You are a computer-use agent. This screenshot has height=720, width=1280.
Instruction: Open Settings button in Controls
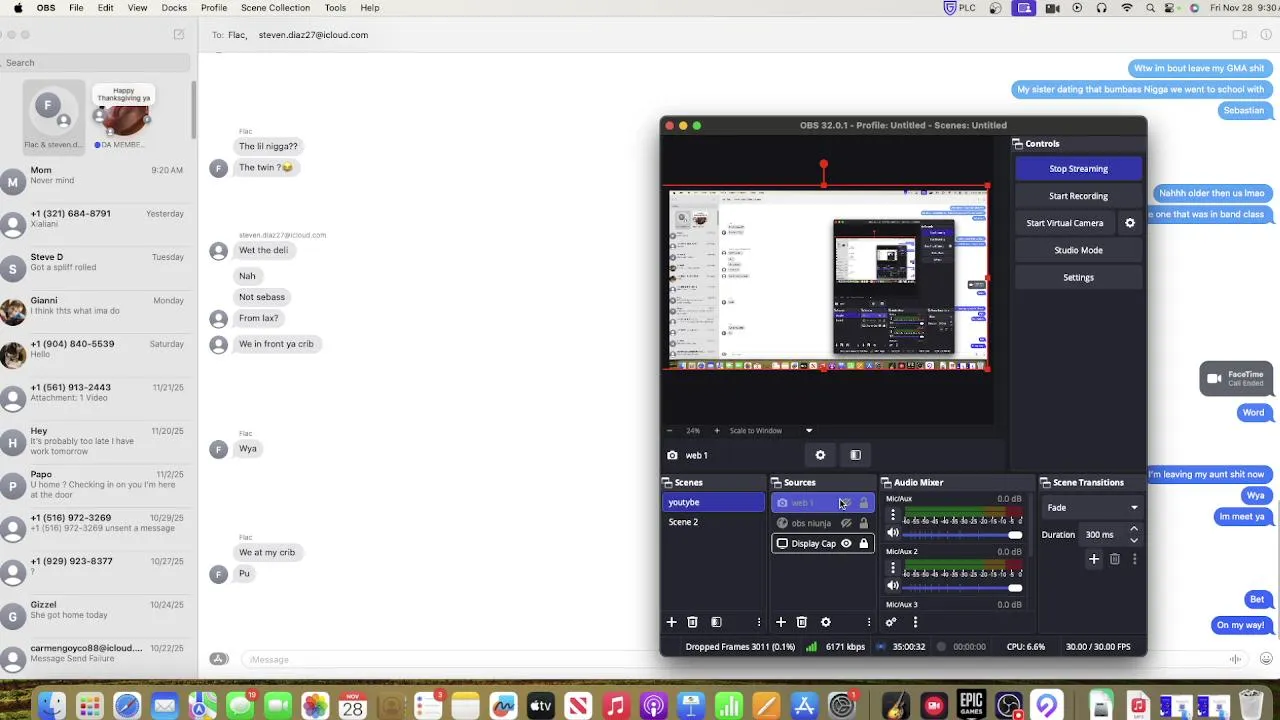coord(1078,277)
